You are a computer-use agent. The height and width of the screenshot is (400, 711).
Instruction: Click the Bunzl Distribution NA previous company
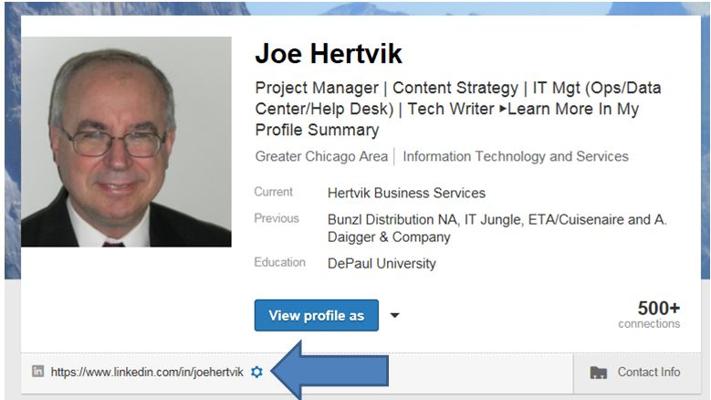[x=393, y=220]
